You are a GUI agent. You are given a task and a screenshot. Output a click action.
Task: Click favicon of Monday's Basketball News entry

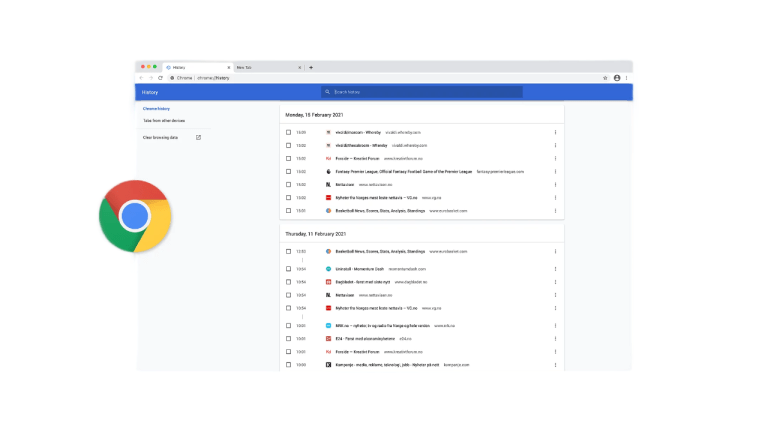(x=328, y=211)
